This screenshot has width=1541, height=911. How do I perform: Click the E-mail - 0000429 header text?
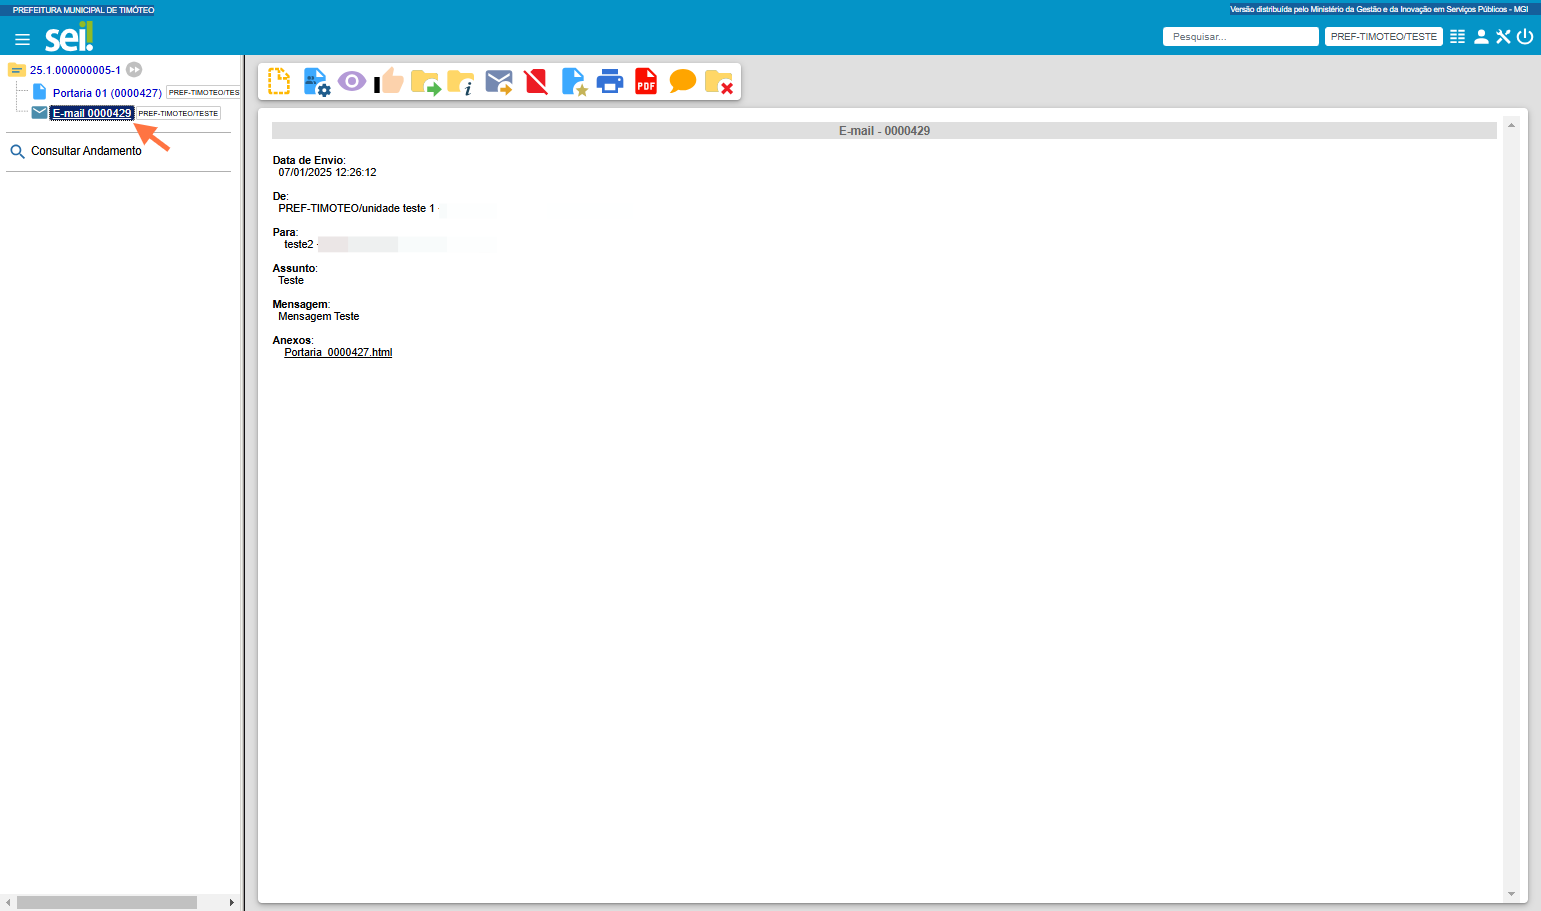click(x=884, y=131)
